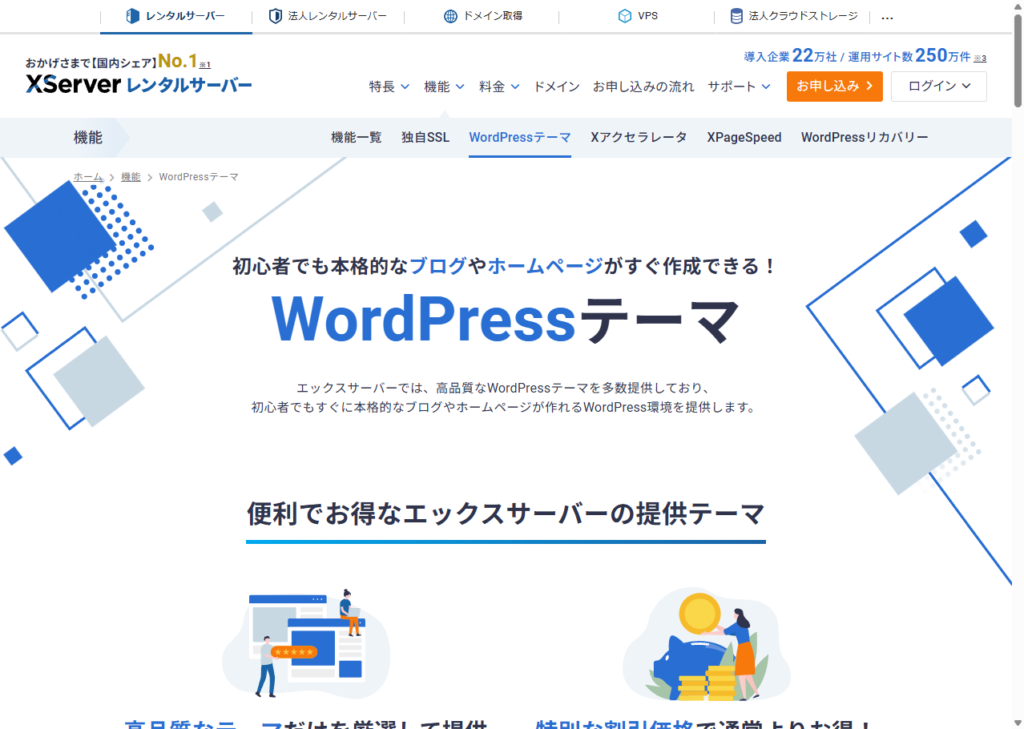Click the globe icon for domain acquisition
Image resolution: width=1024 pixels, height=729 pixels.
[451, 16]
